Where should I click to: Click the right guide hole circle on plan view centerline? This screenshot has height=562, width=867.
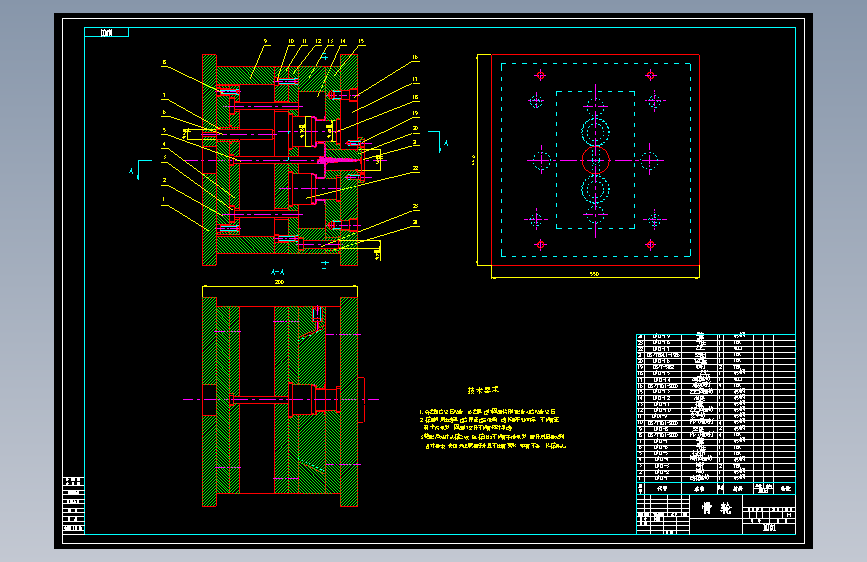click(650, 161)
